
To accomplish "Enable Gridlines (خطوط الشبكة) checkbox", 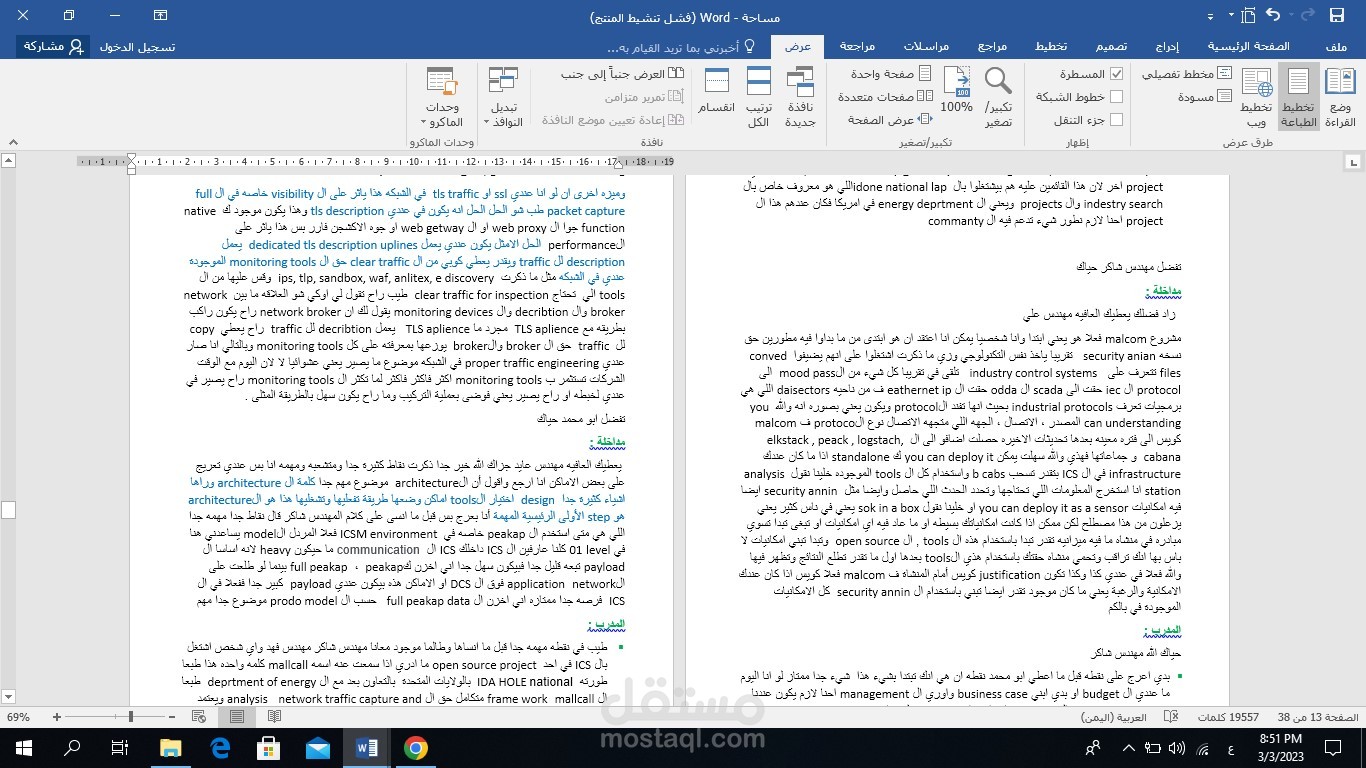I will 1117,97.
